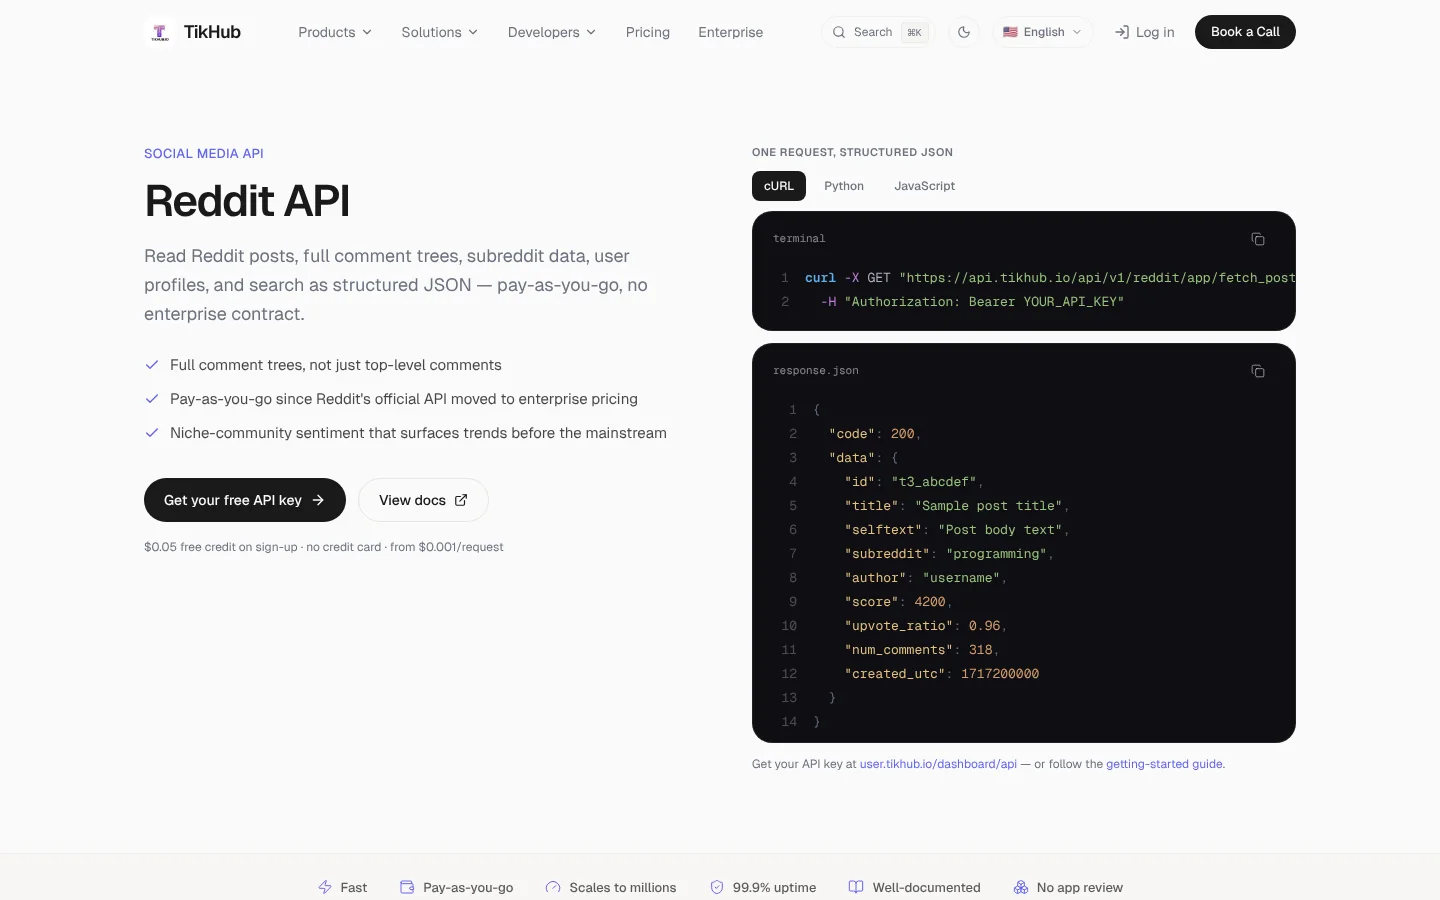The width and height of the screenshot is (1440, 900).
Task: Open the getting-started guide link
Action: [1164, 764]
